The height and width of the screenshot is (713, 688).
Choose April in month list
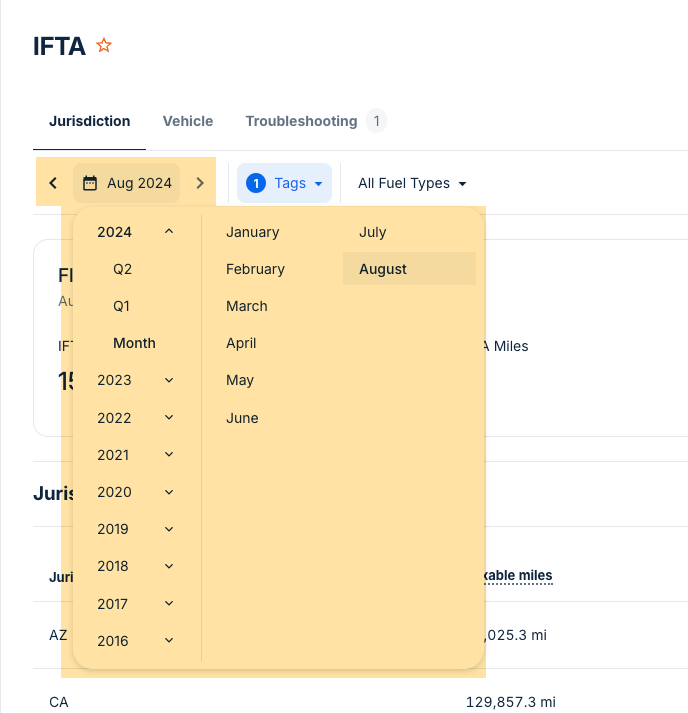click(x=241, y=343)
